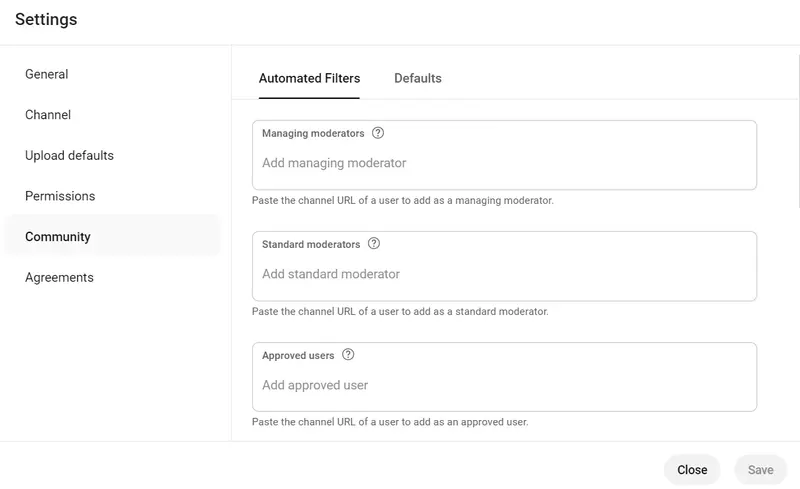The height and width of the screenshot is (489, 800).
Task: Open the Agreements settings section
Action: [59, 278]
